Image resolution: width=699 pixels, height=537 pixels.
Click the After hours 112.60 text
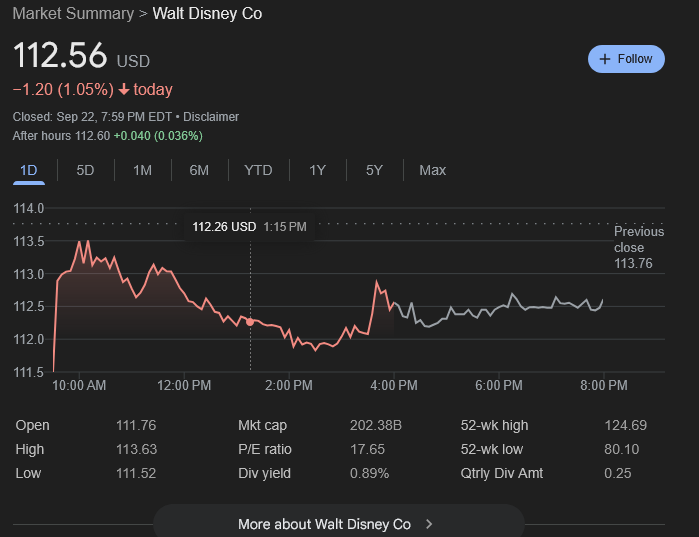61,136
